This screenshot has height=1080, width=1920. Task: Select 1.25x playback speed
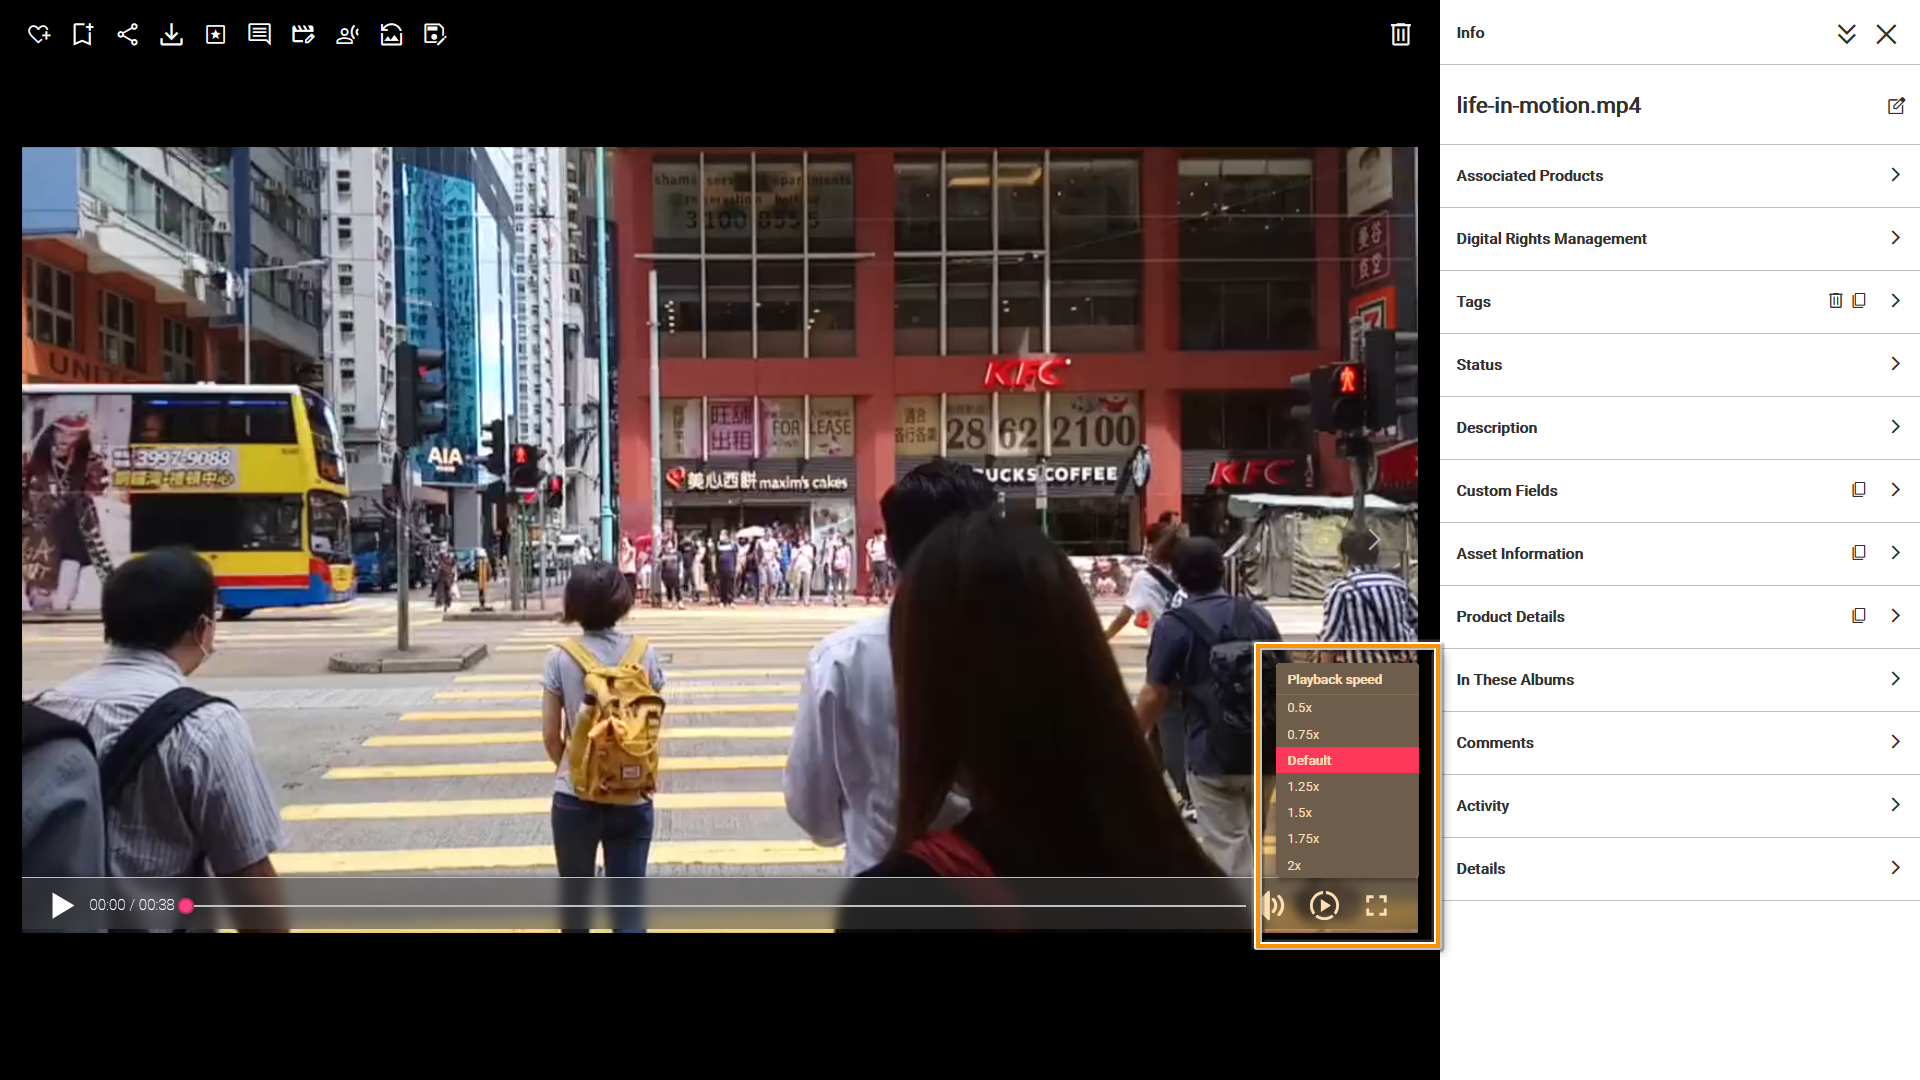click(x=1347, y=786)
